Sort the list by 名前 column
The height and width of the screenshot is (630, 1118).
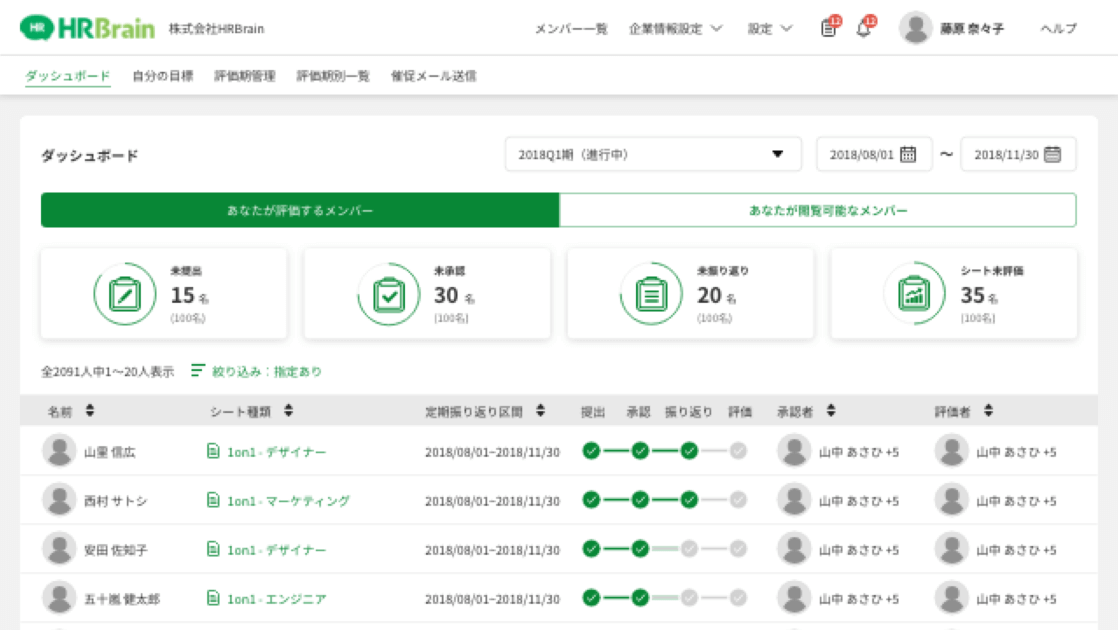pyautogui.click(x=90, y=411)
